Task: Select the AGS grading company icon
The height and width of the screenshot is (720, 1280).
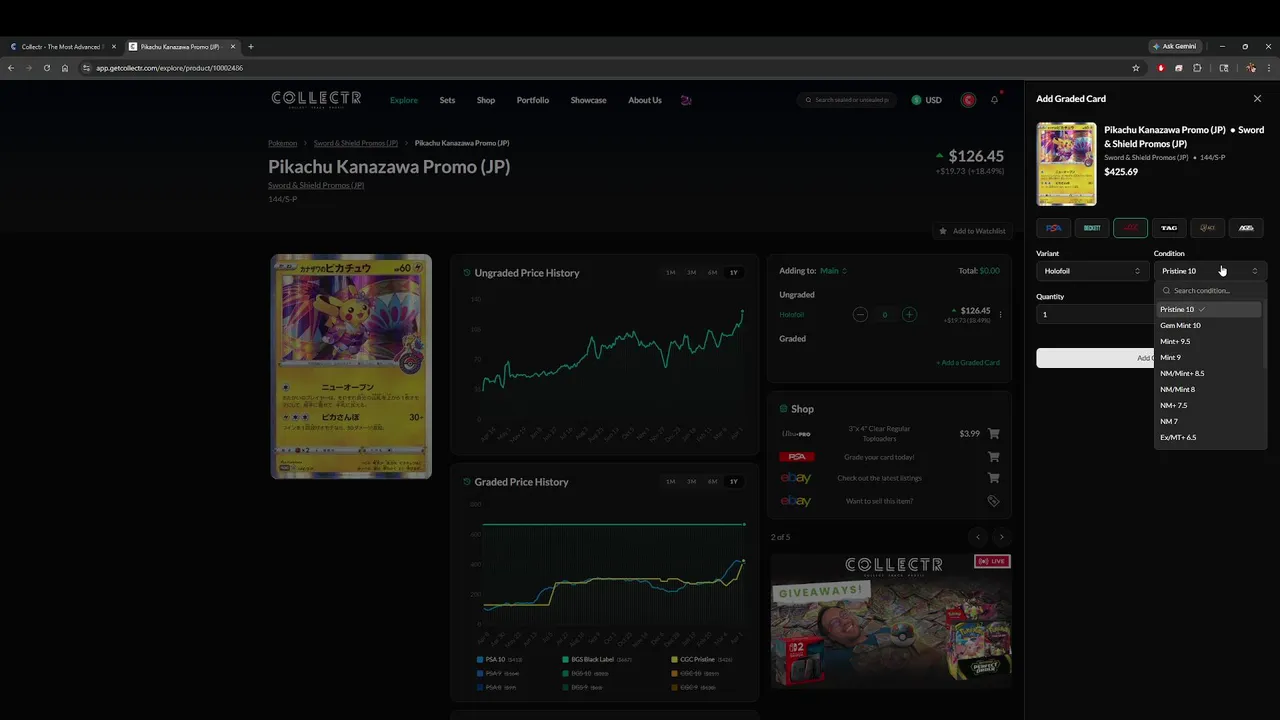Action: click(x=1246, y=228)
